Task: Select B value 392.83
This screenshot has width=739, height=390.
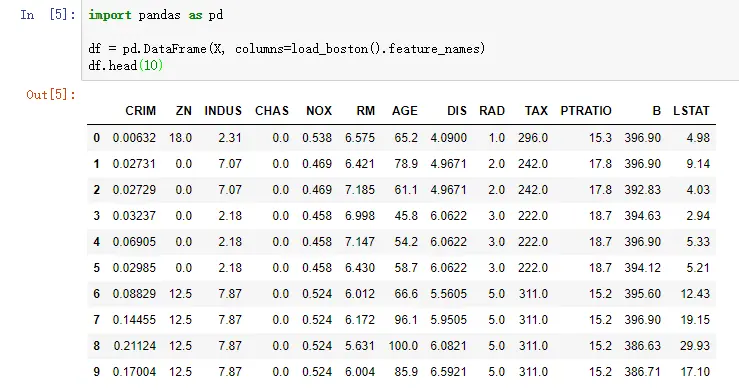Action: click(x=643, y=190)
